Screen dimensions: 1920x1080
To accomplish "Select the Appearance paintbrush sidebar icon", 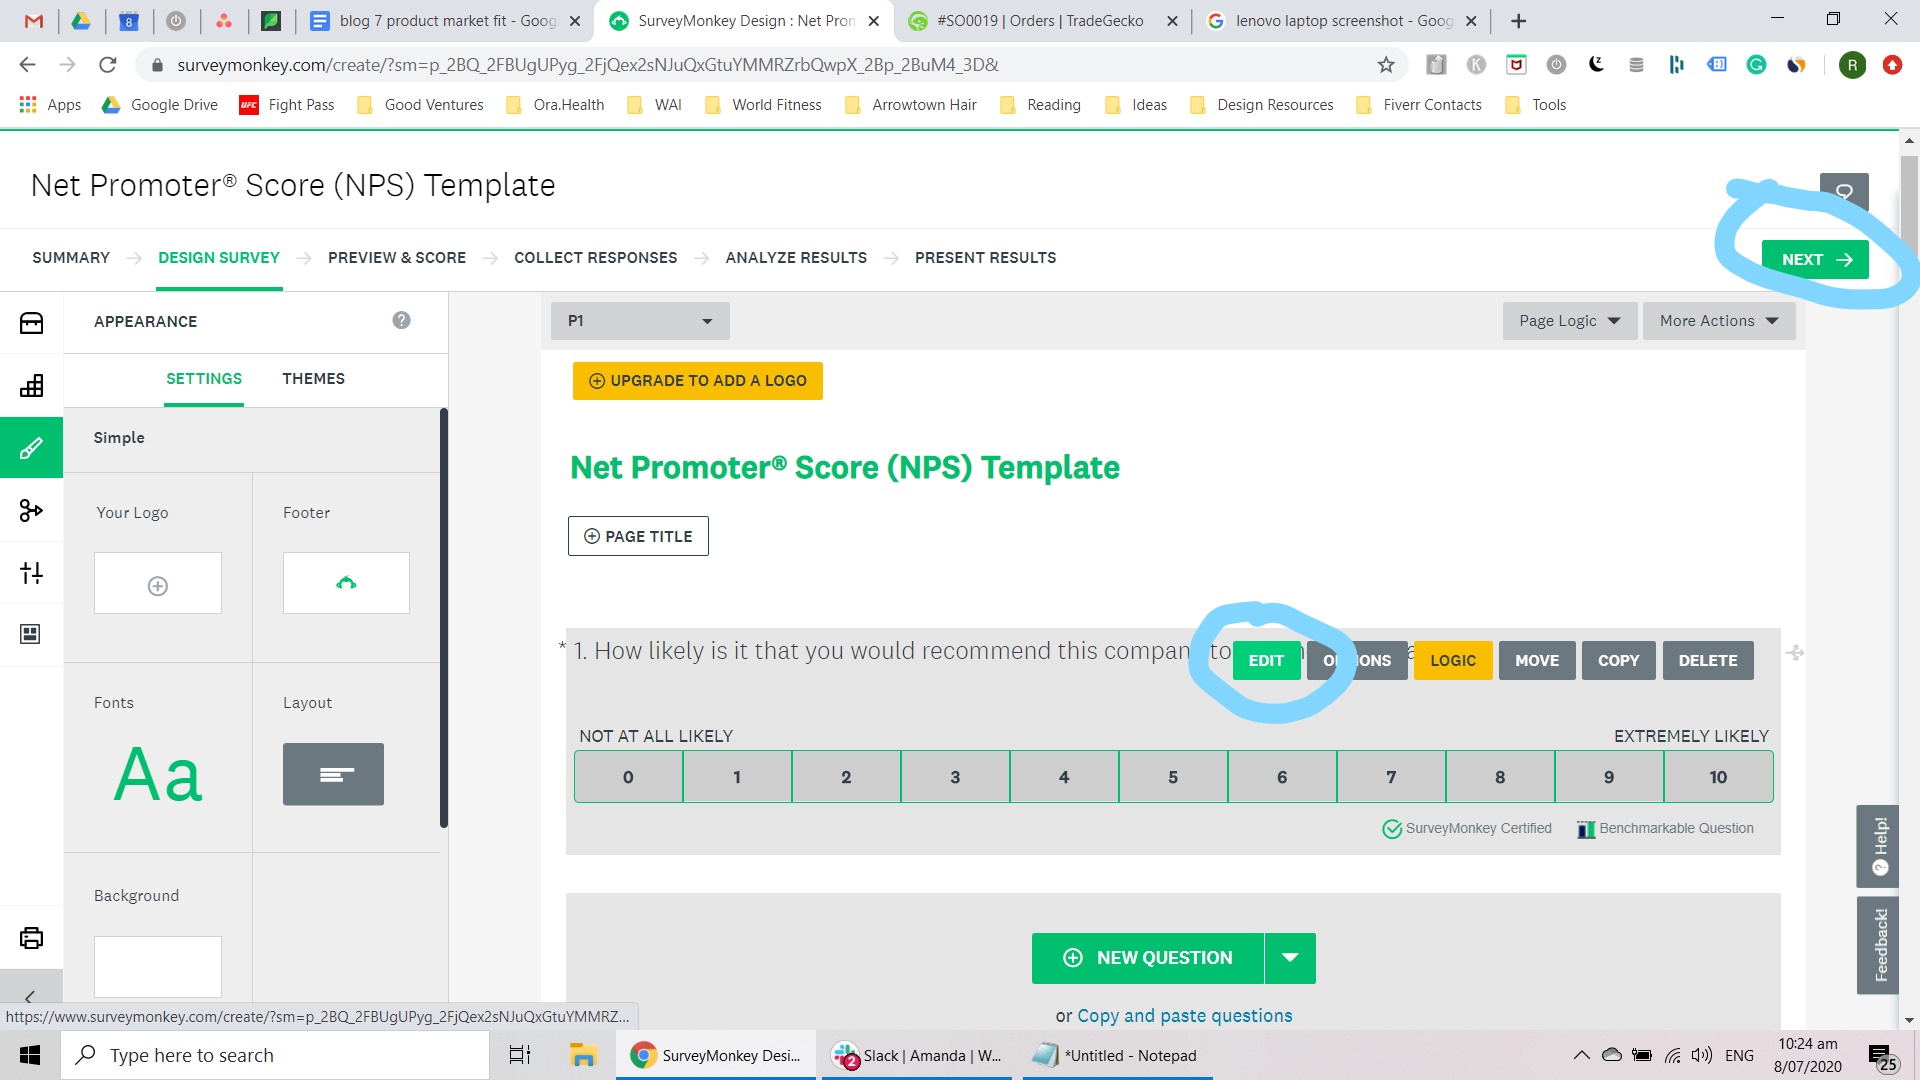I will (31, 447).
